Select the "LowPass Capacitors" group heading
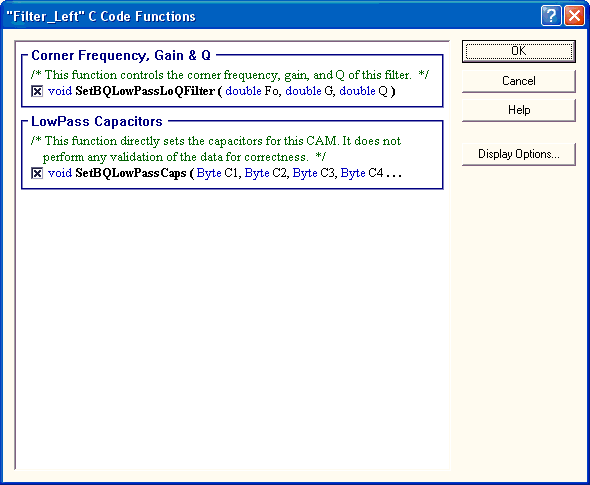This screenshot has height=485, width=590. (97, 121)
